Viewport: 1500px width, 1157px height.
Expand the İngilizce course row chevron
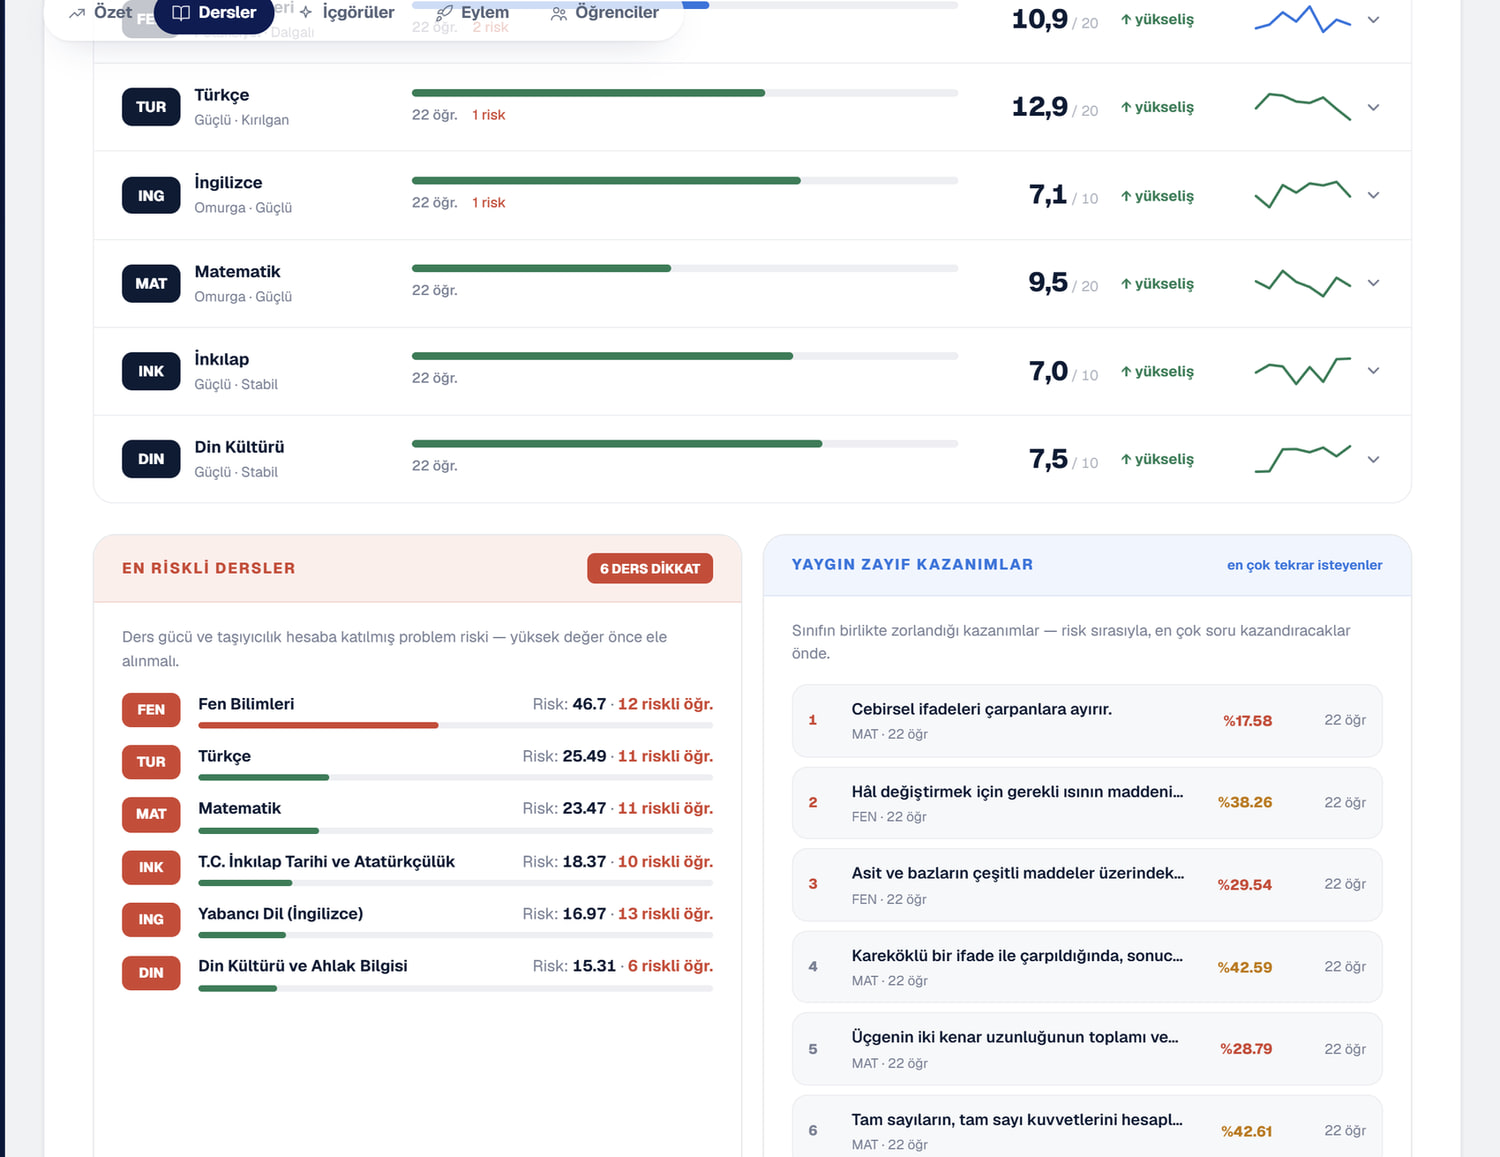1373,195
